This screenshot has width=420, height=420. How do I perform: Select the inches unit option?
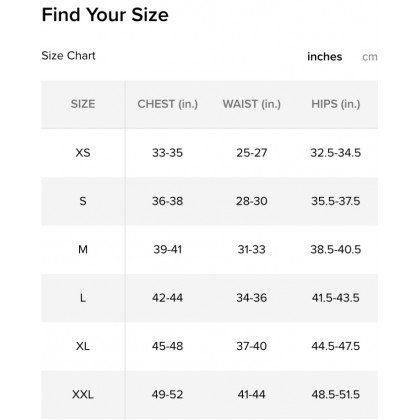click(325, 57)
